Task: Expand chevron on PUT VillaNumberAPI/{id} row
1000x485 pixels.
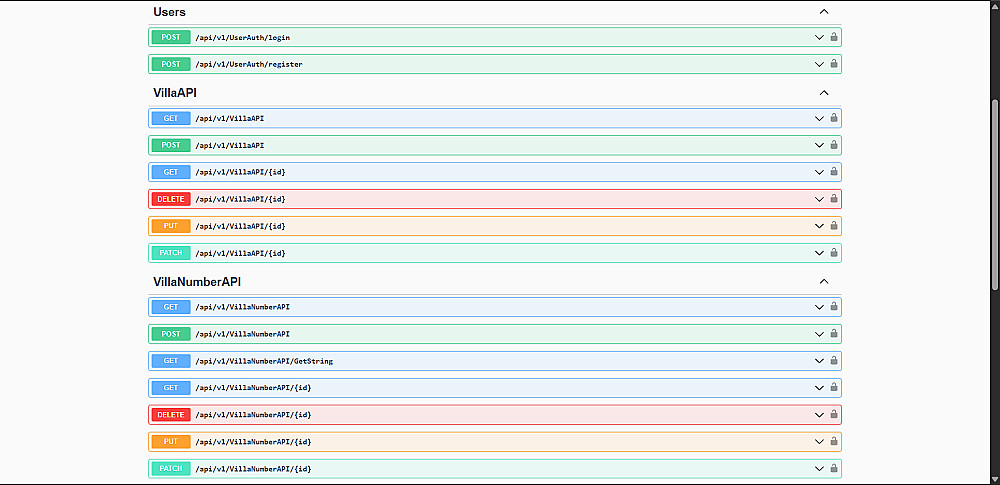Action: tap(820, 442)
